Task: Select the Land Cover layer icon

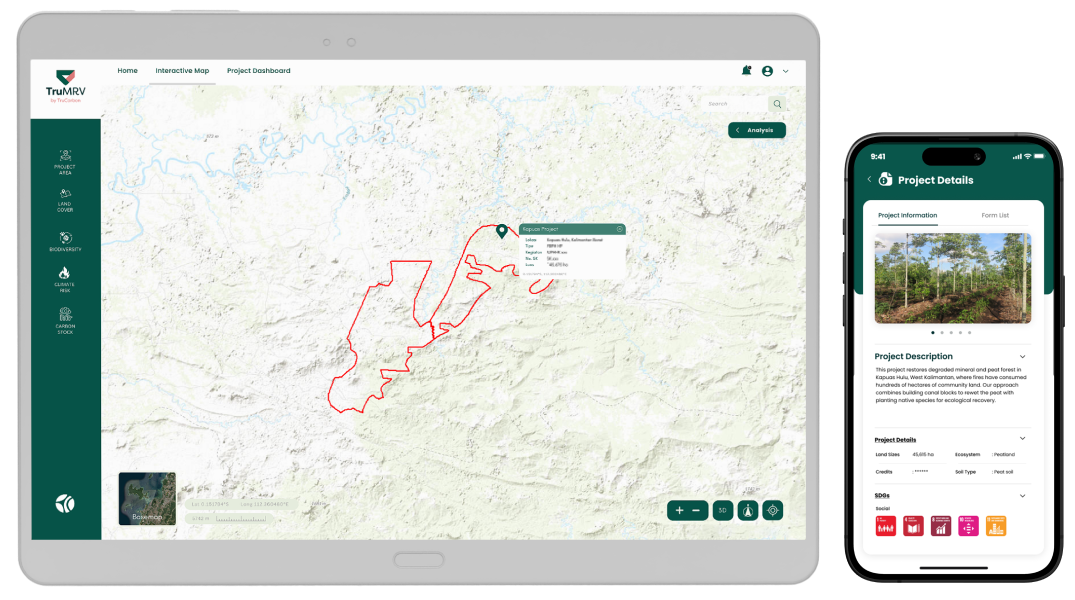Action: [65, 197]
